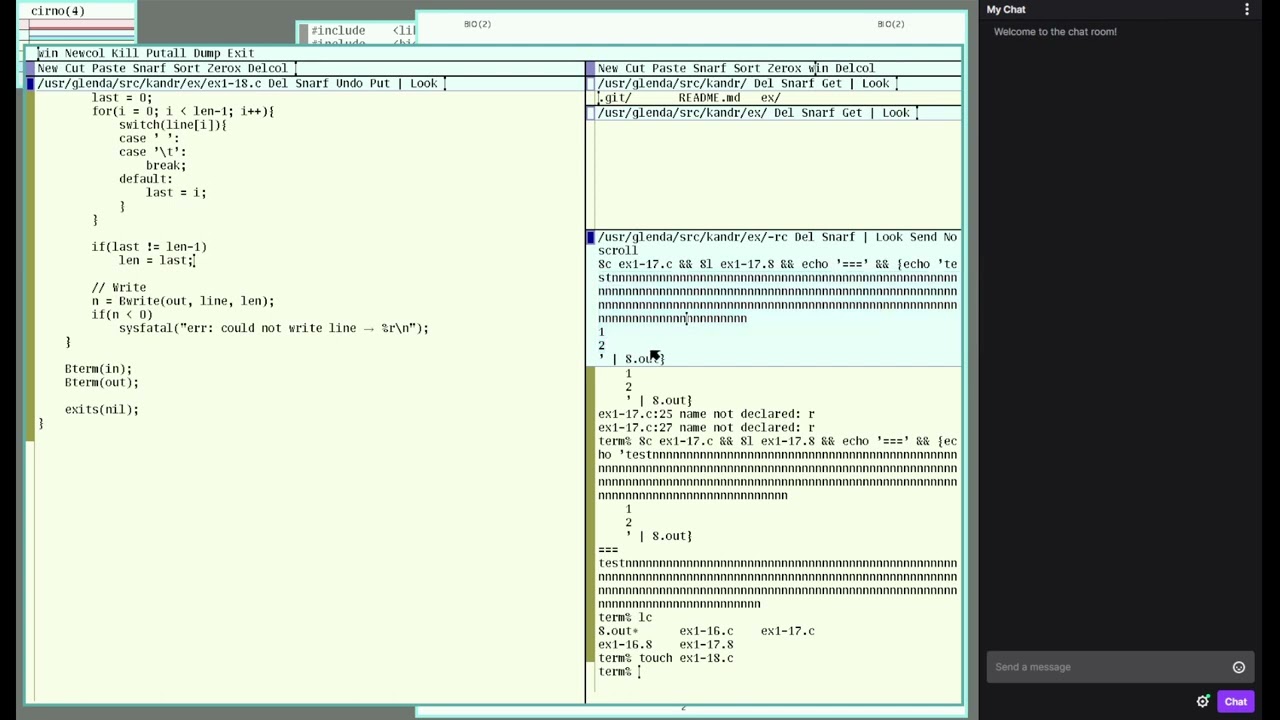Click Paste in the left column tag
The height and width of the screenshot is (720, 1280).
click(x=108, y=68)
